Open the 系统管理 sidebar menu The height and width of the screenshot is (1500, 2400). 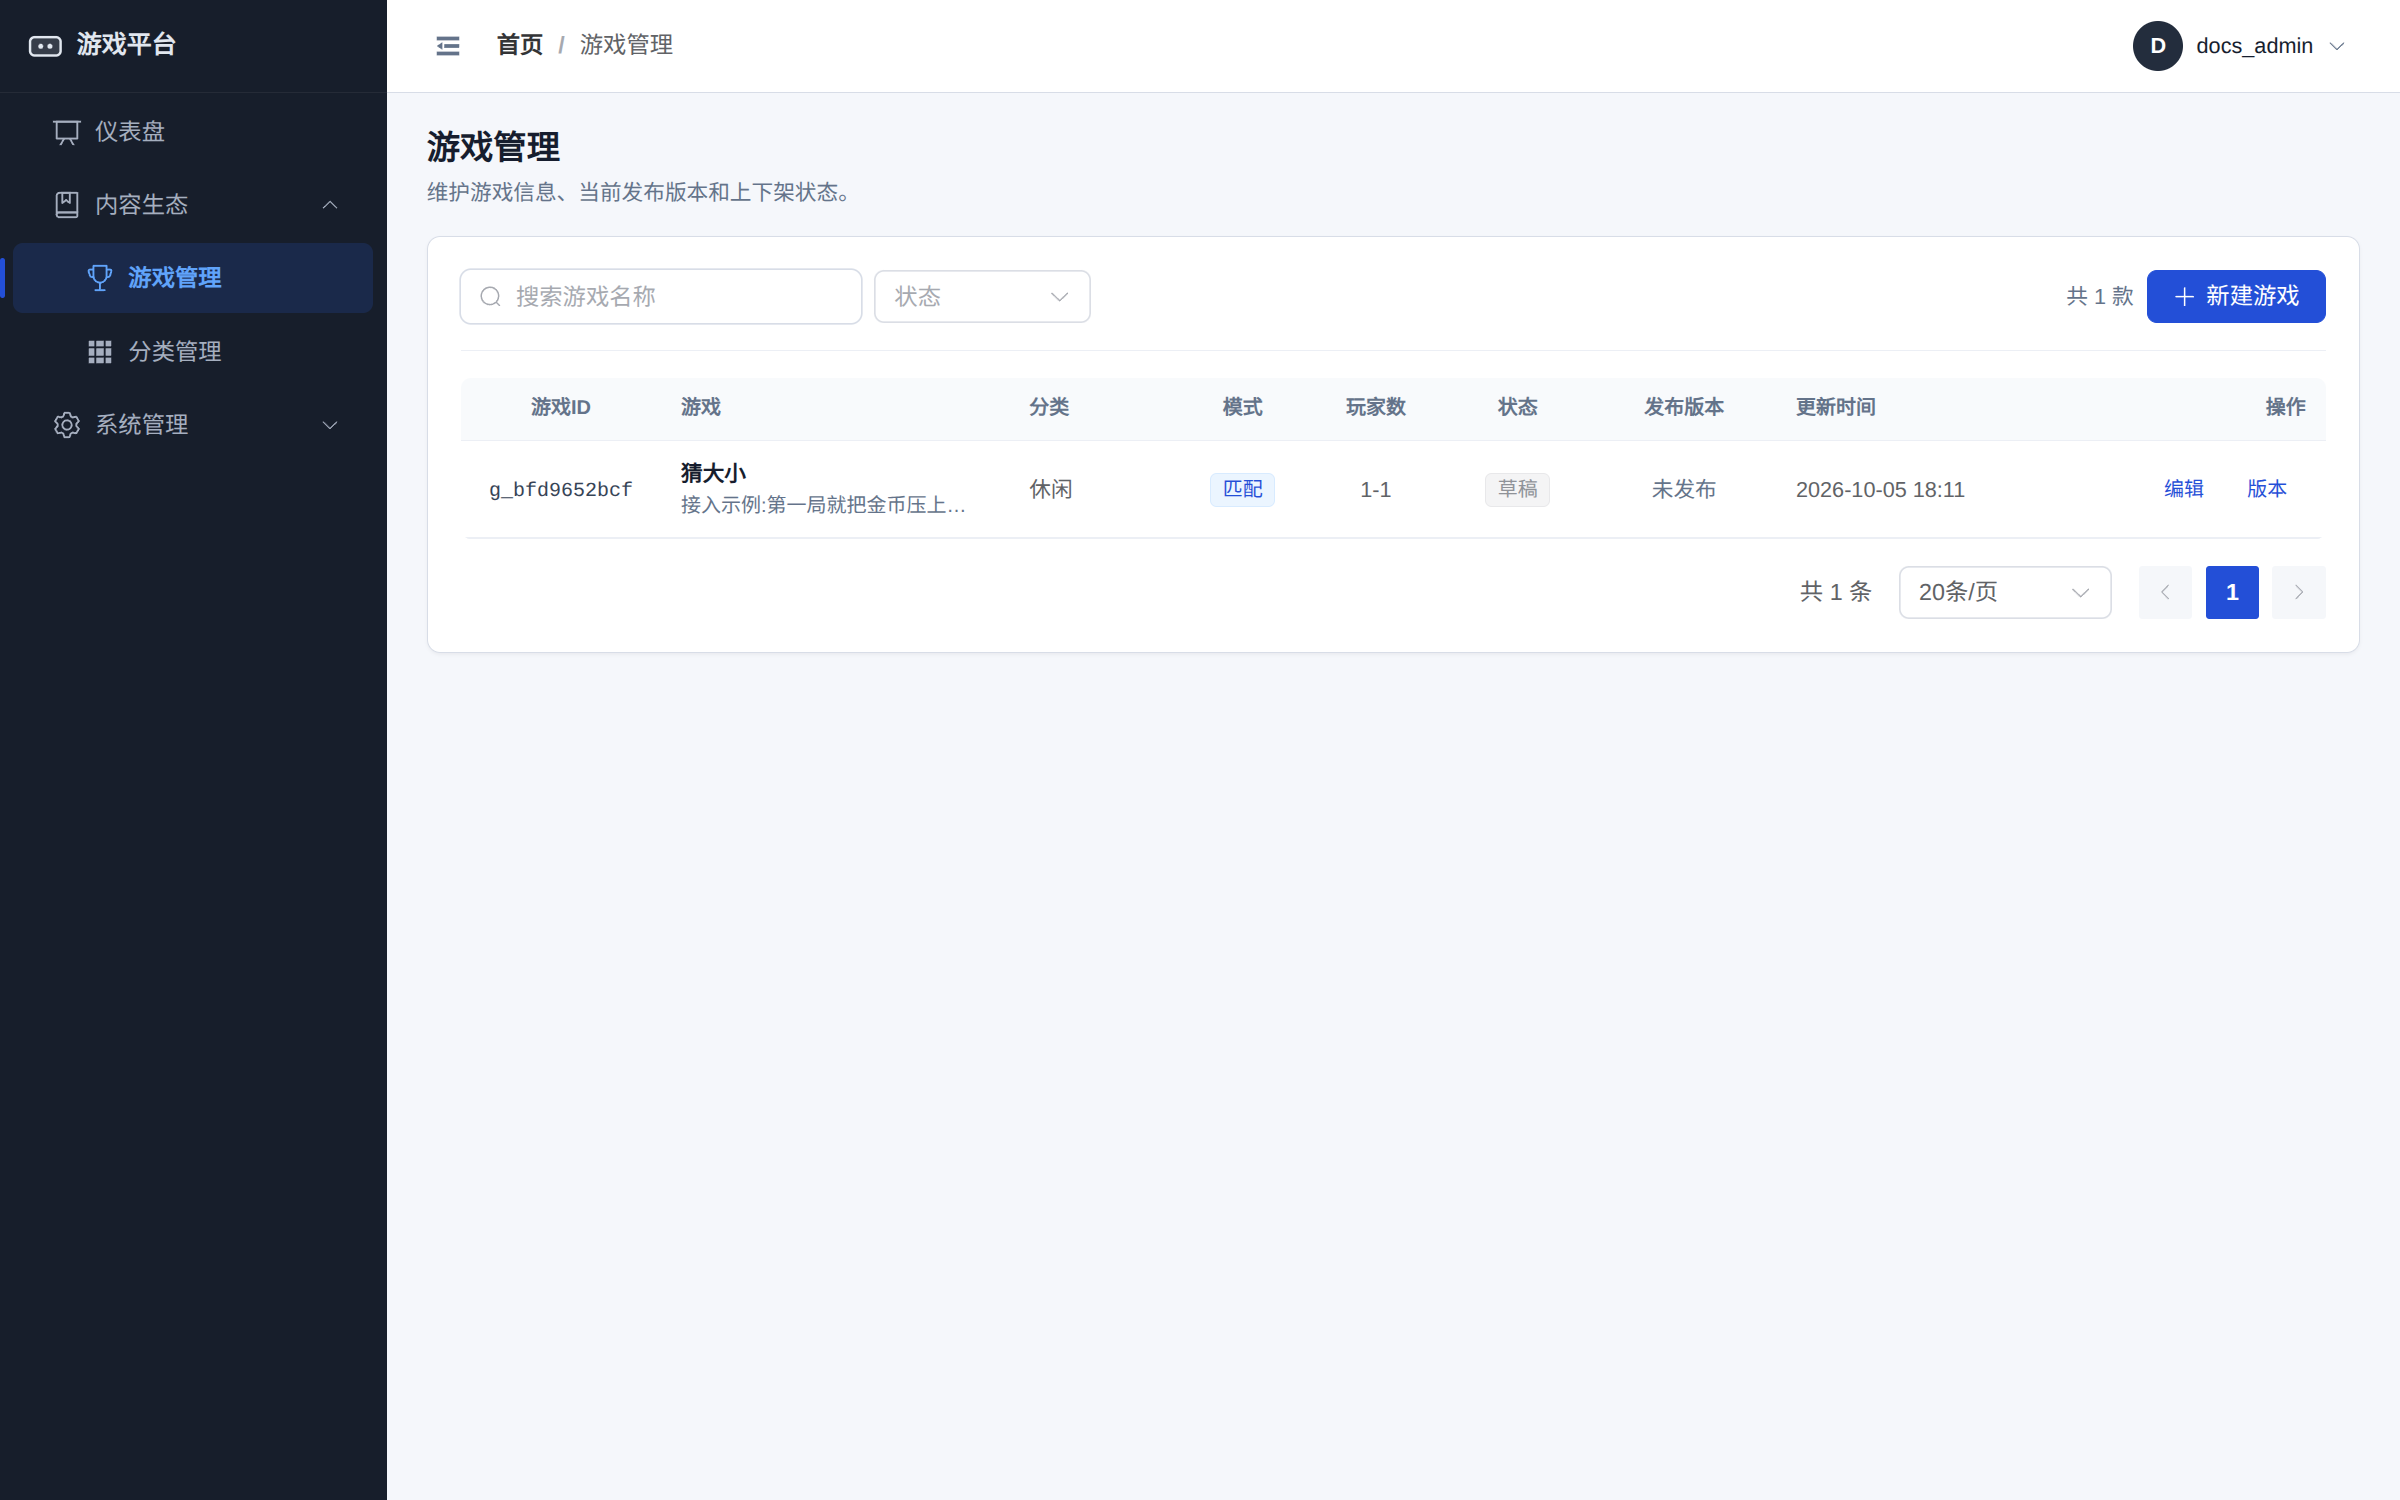pos(193,425)
